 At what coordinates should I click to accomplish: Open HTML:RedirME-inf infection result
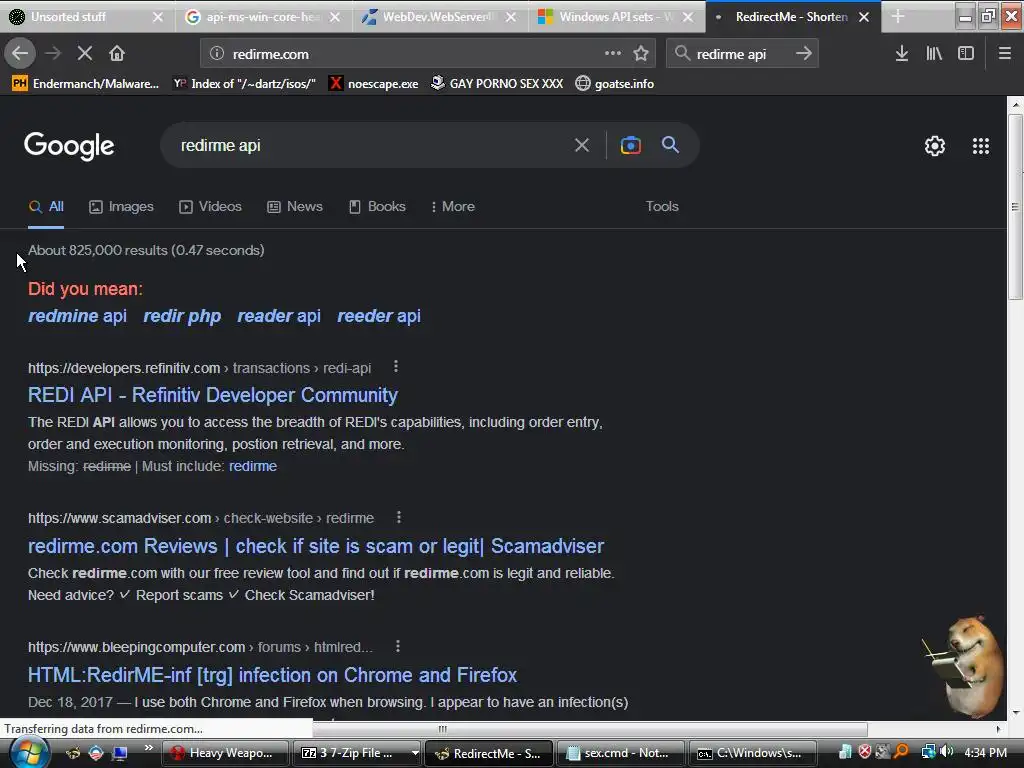tap(272, 675)
